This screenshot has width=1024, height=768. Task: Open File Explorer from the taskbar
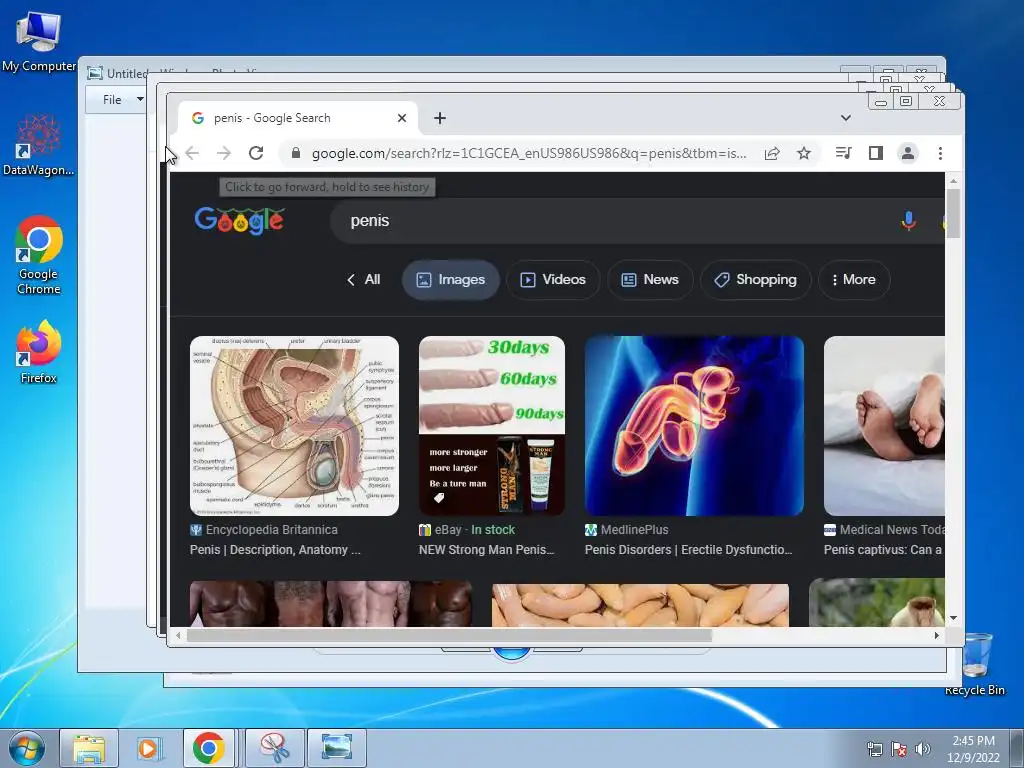click(89, 748)
